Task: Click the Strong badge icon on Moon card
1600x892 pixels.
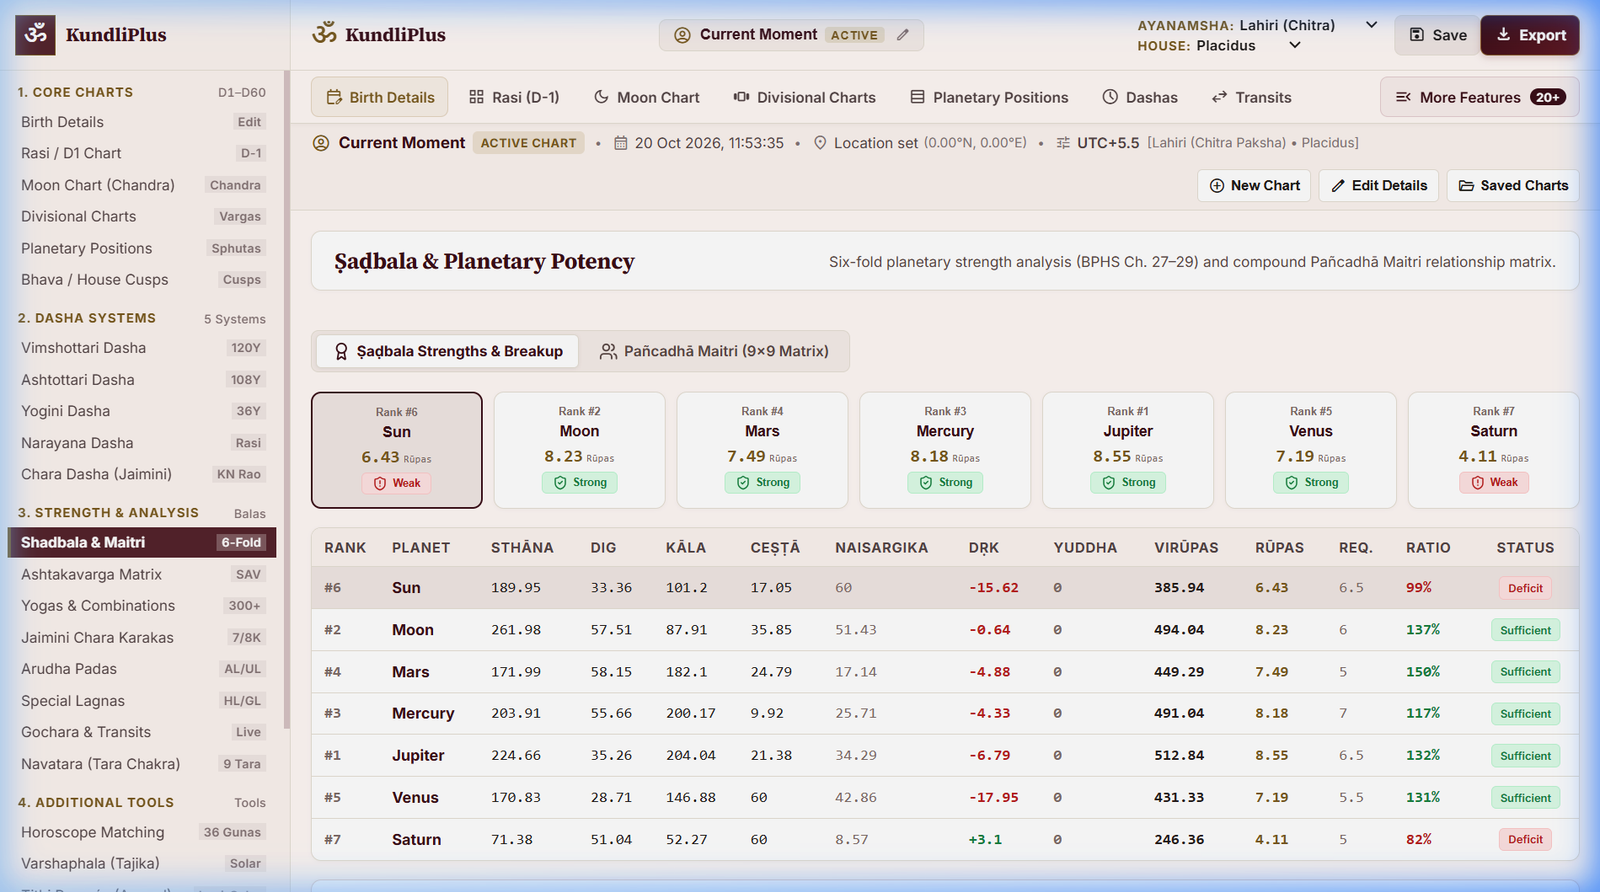Action: click(x=560, y=483)
